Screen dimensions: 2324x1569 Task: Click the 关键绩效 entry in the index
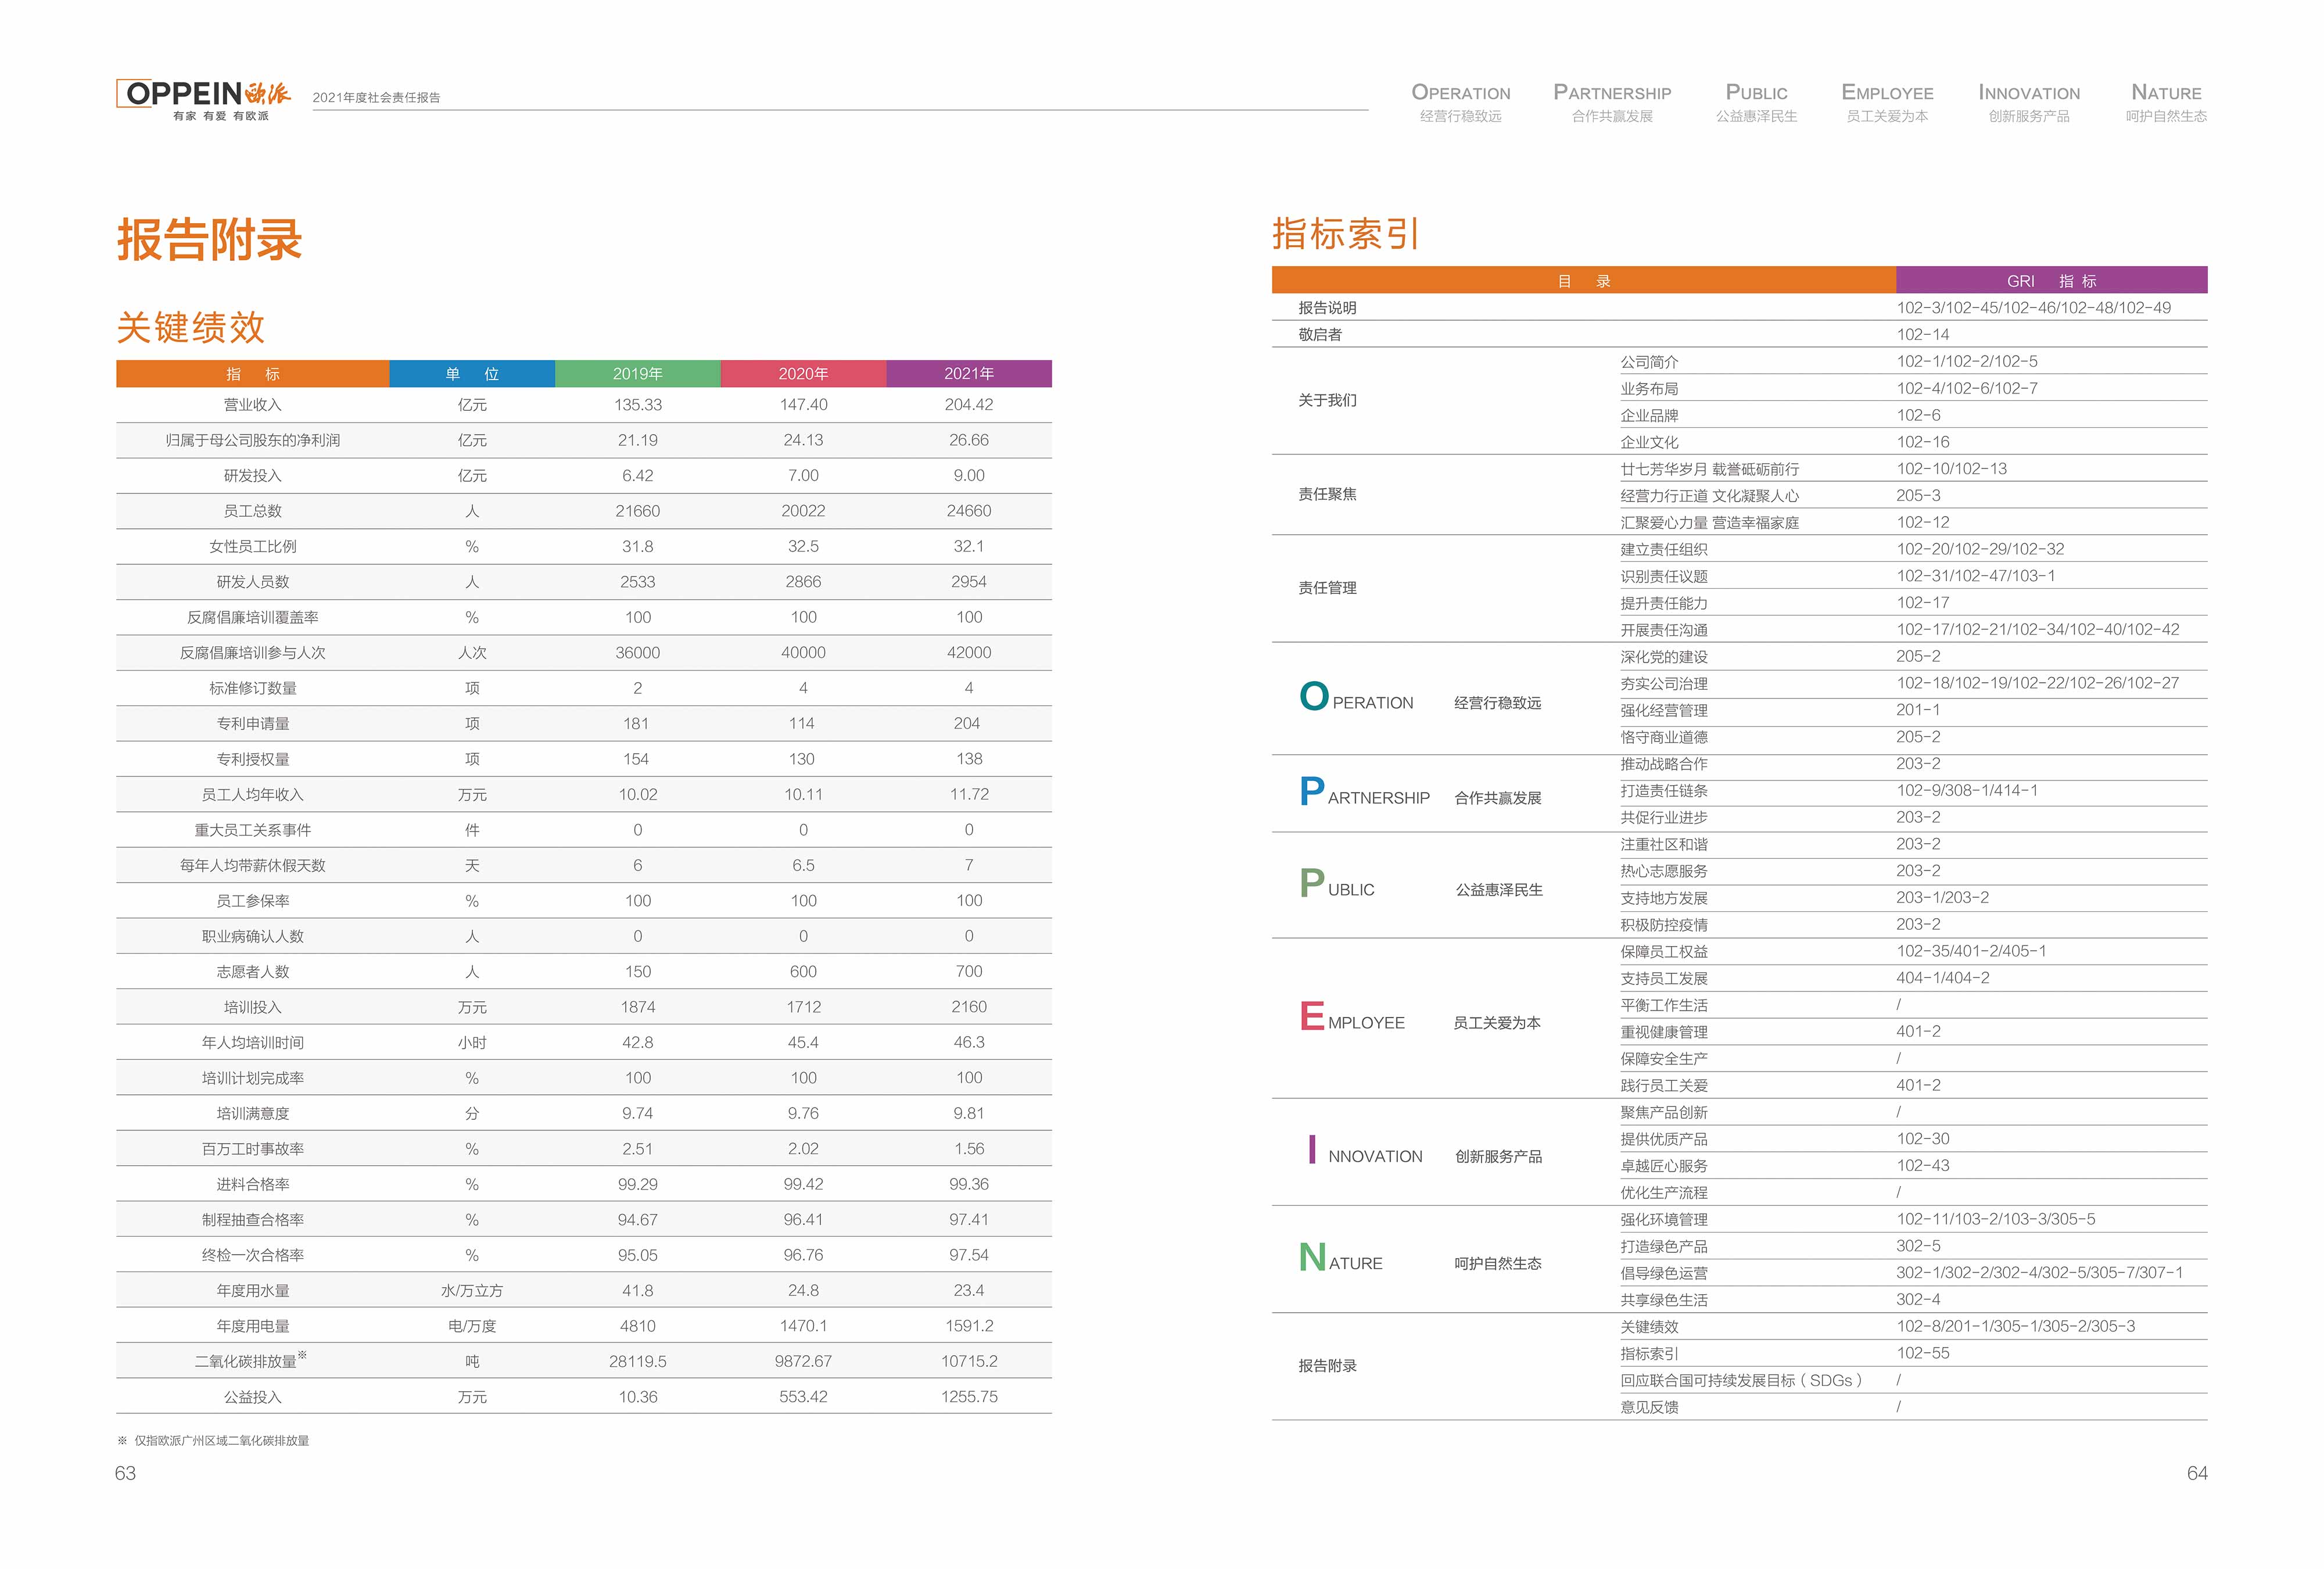point(1649,1327)
